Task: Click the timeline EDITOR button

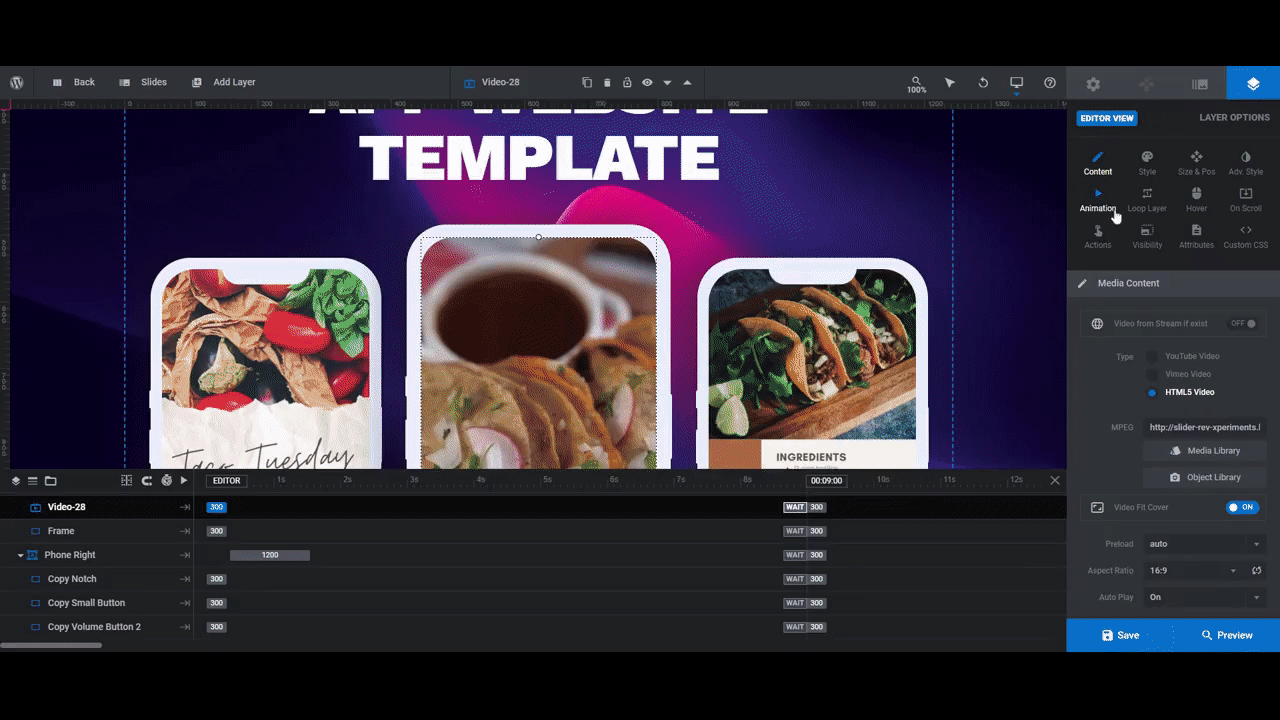Action: tap(227, 481)
